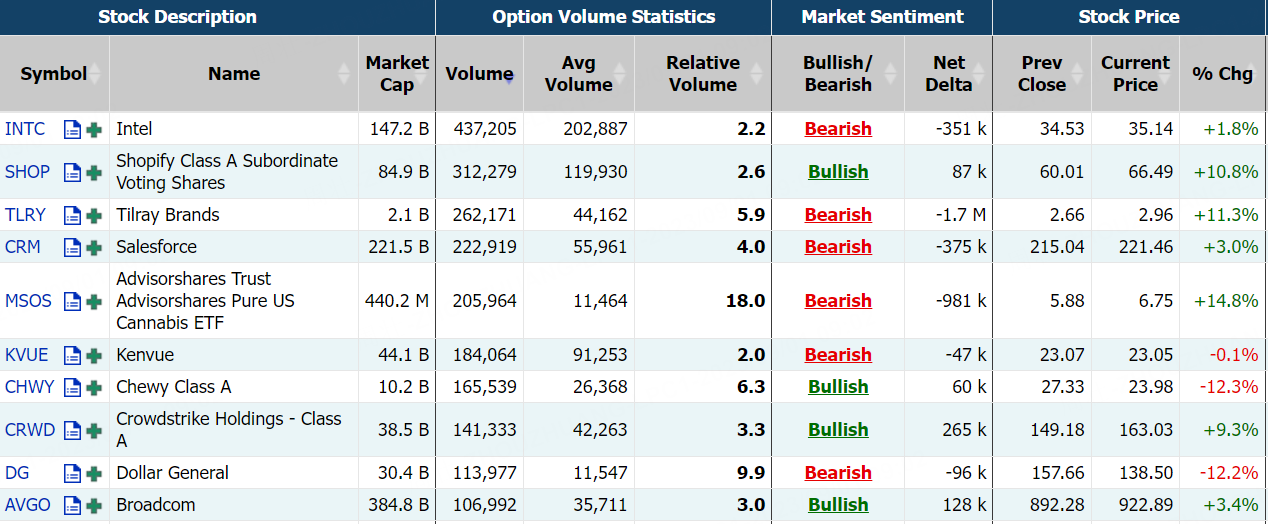
Task: Sort by the Relative Volume column header
Action: 702,74
